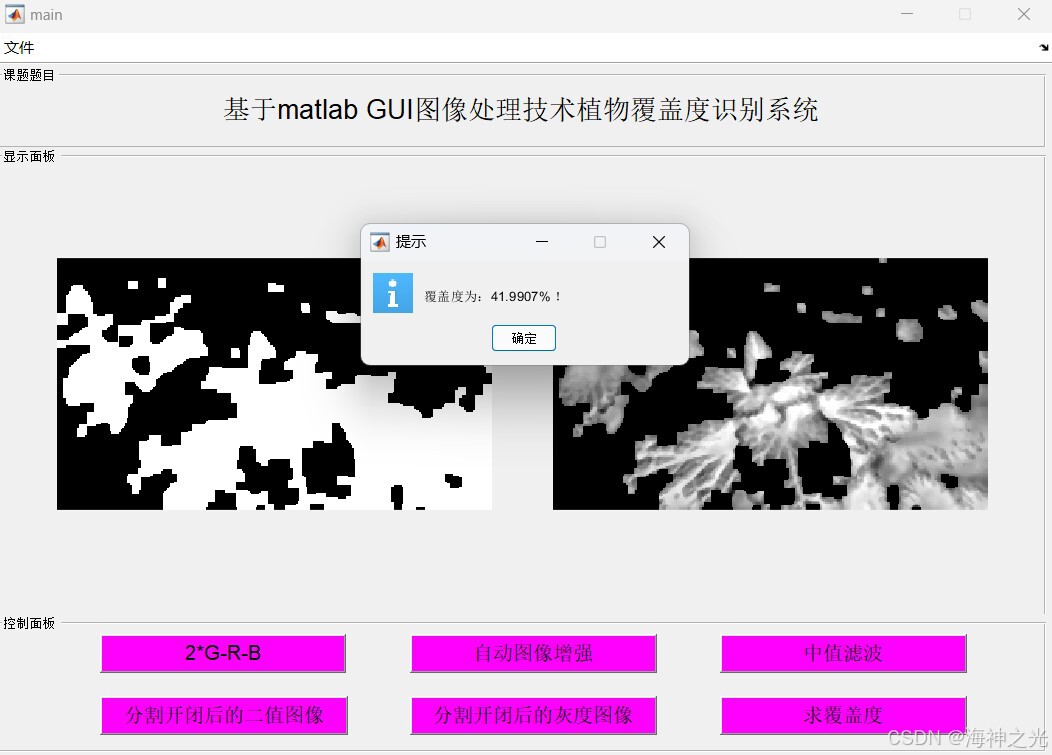Image resolution: width=1052 pixels, height=755 pixels.
Task: Open the 文件 menu
Action: [19, 48]
